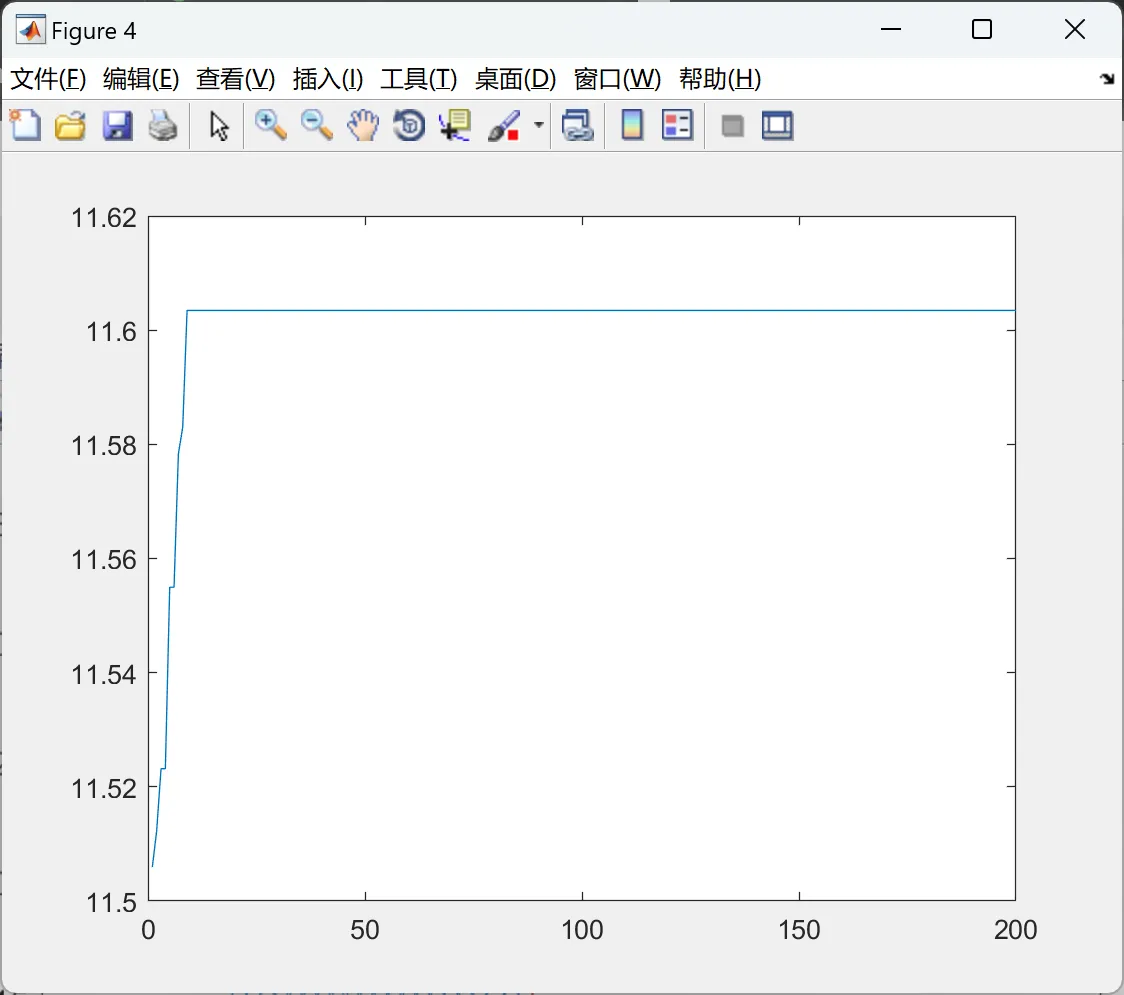Click the x-axis label 100
The height and width of the screenshot is (995, 1124).
point(582,930)
